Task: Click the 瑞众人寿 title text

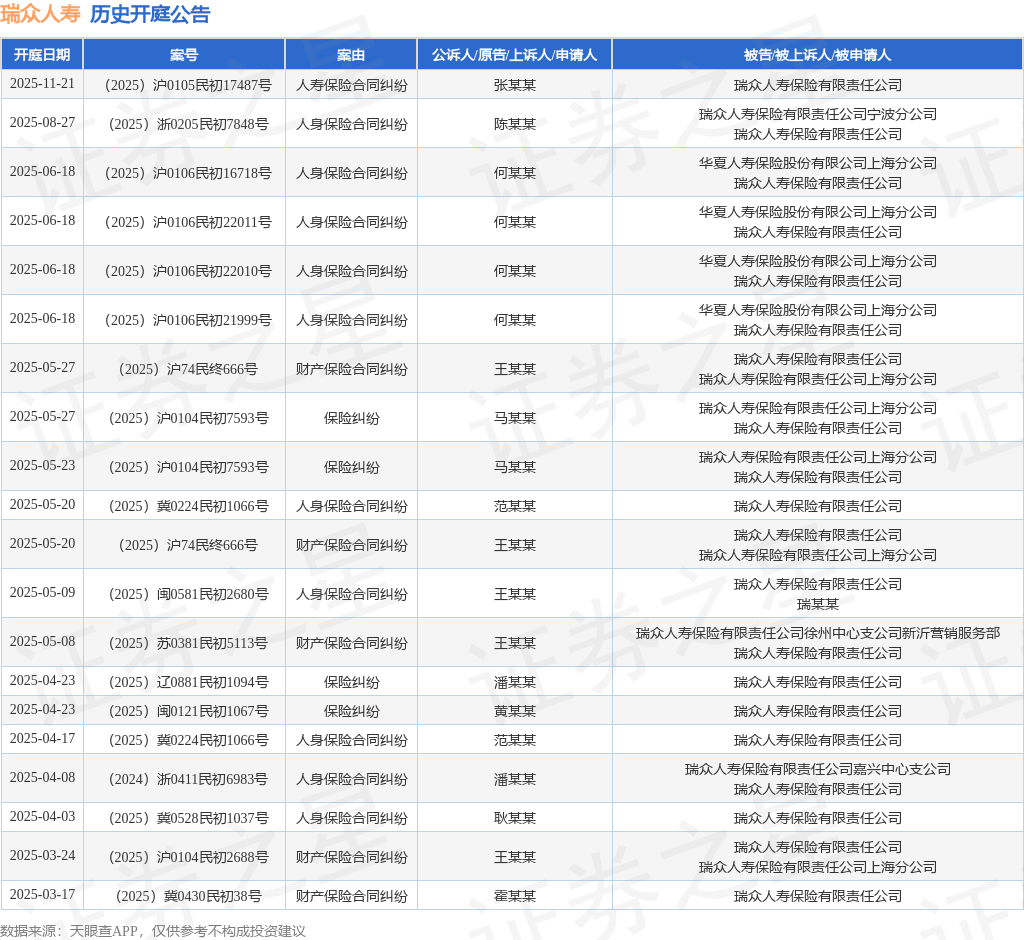Action: click(x=40, y=14)
